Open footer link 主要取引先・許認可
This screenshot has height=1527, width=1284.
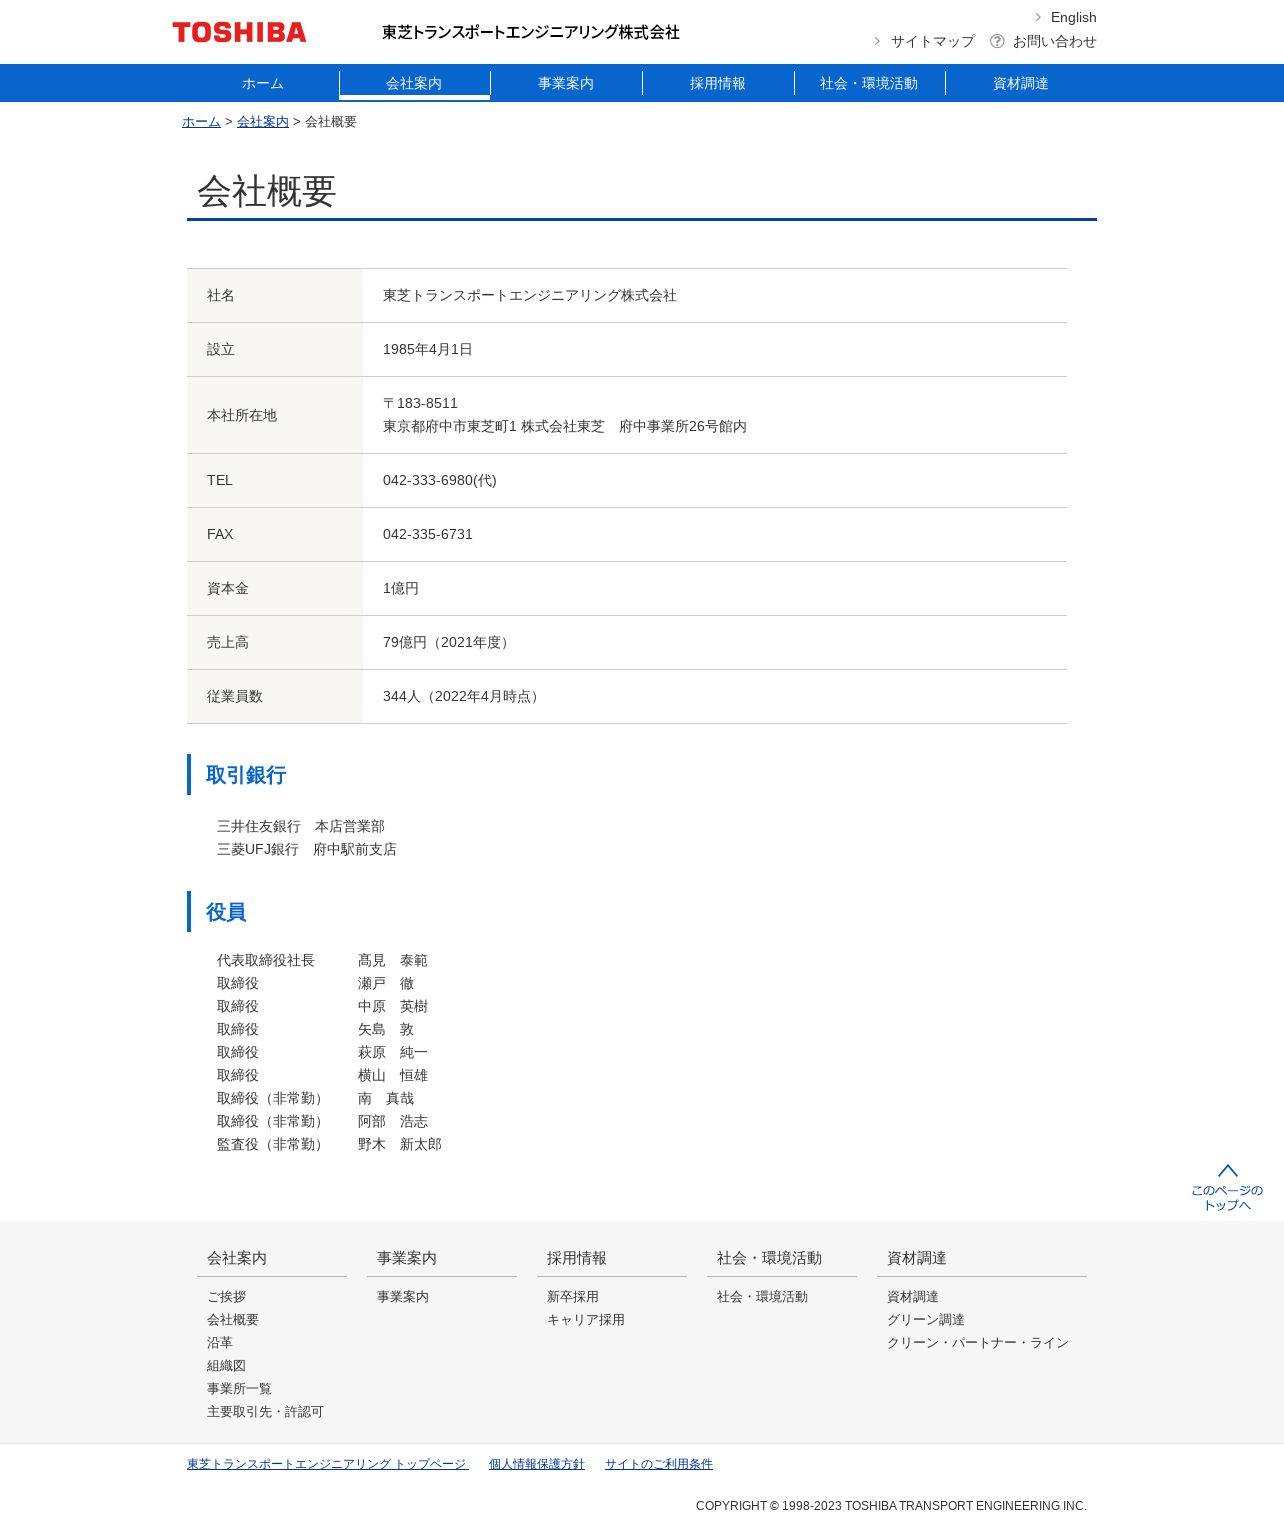(x=265, y=1411)
